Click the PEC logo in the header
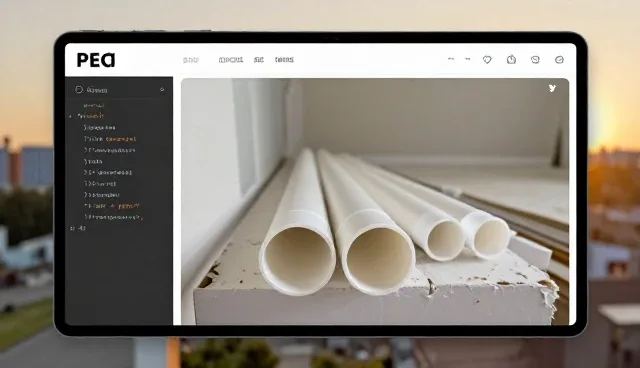Screen dimensions: 640x368 click(96, 60)
